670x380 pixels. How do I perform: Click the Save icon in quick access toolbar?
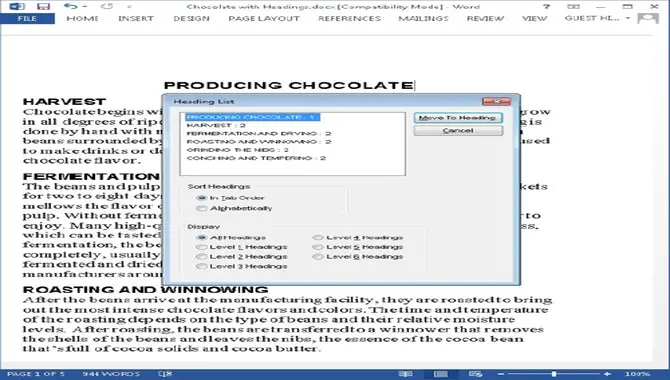(x=43, y=6)
